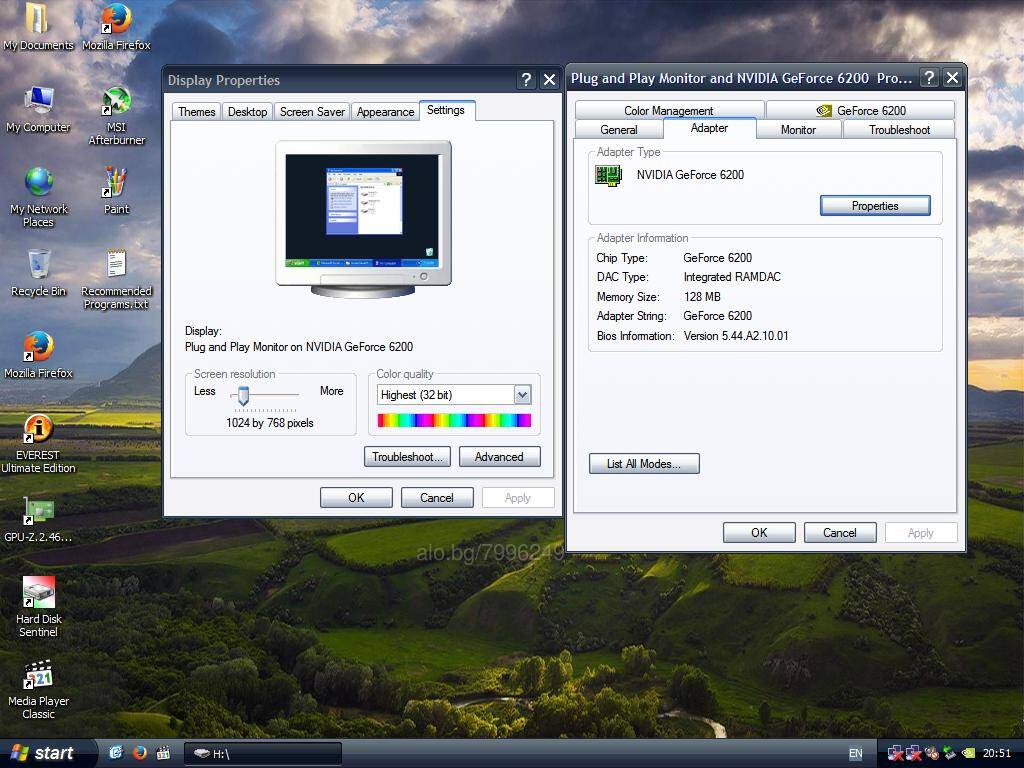Viewport: 1024px width, 768px height.
Task: Expand the Color quality dropdown
Action: coord(522,395)
